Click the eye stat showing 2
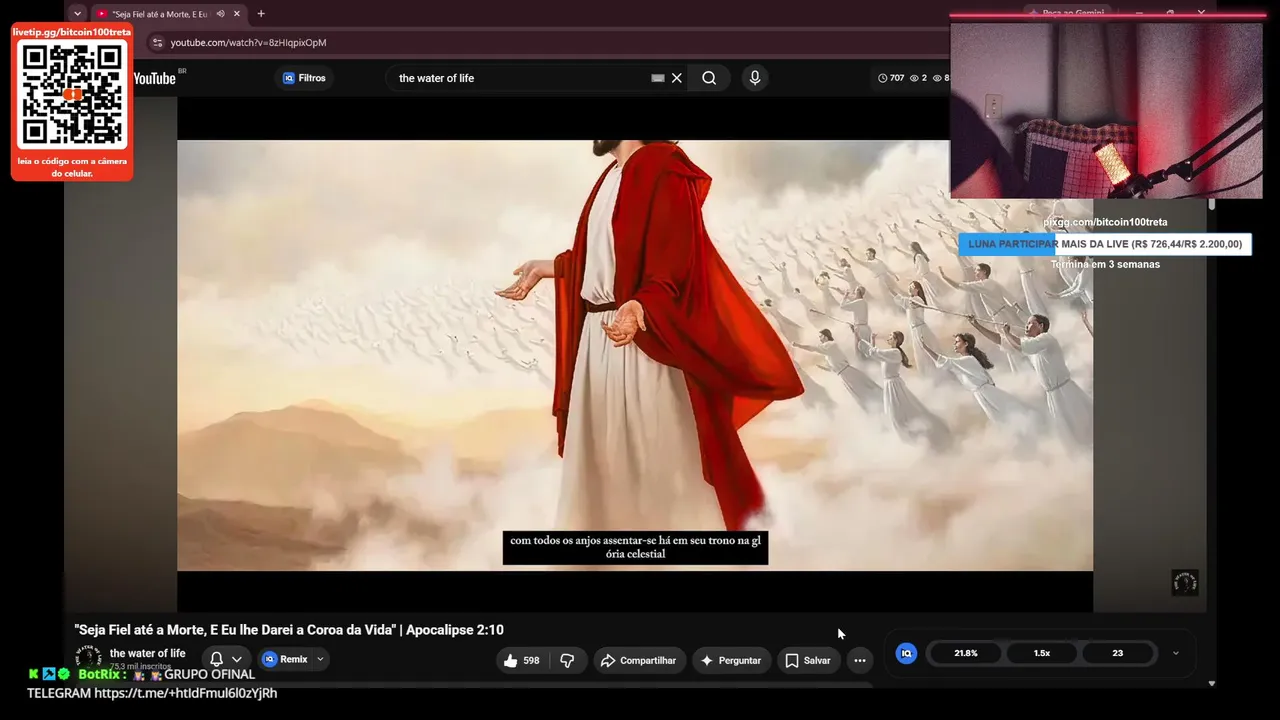1280x720 pixels. point(918,78)
